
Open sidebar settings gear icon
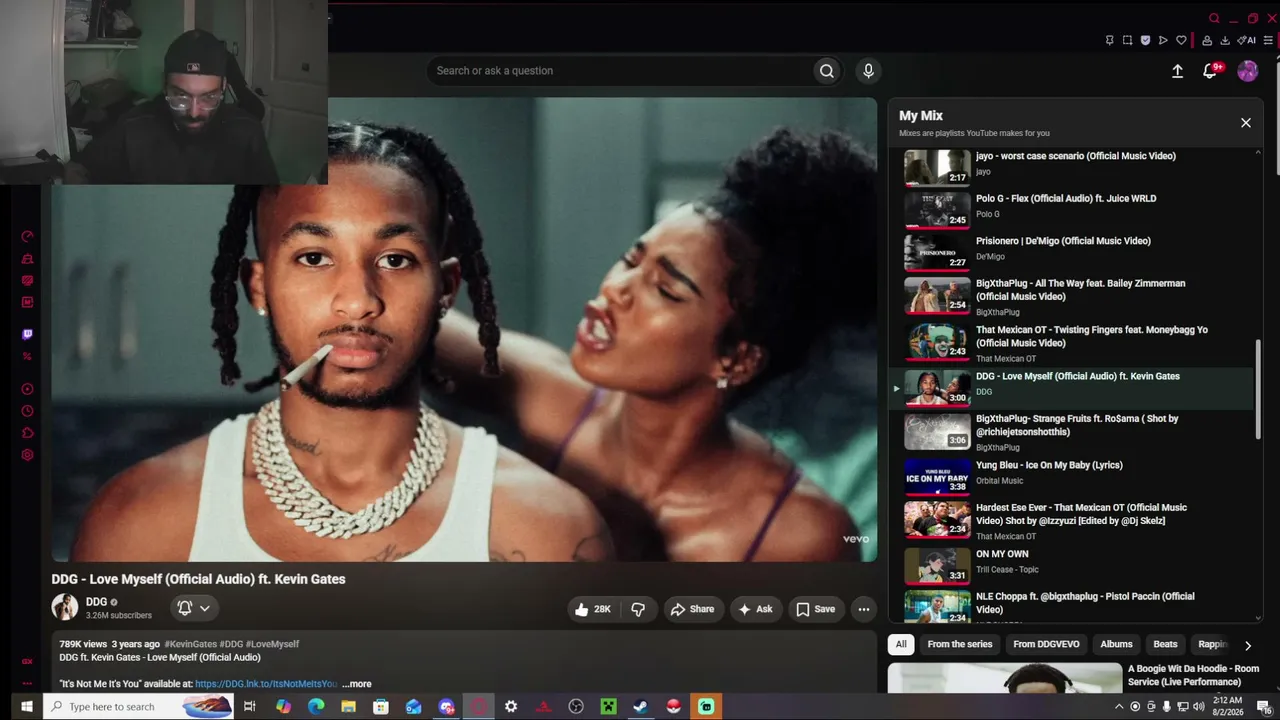click(x=27, y=455)
